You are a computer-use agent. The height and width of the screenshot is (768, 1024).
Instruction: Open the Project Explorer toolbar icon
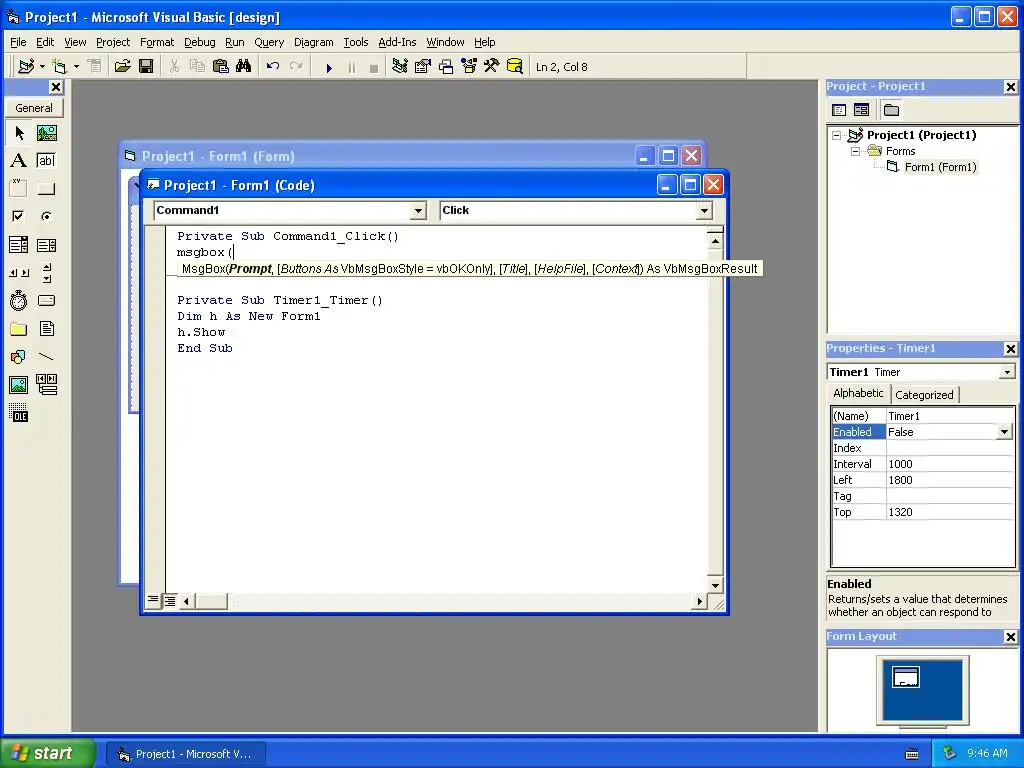point(400,67)
